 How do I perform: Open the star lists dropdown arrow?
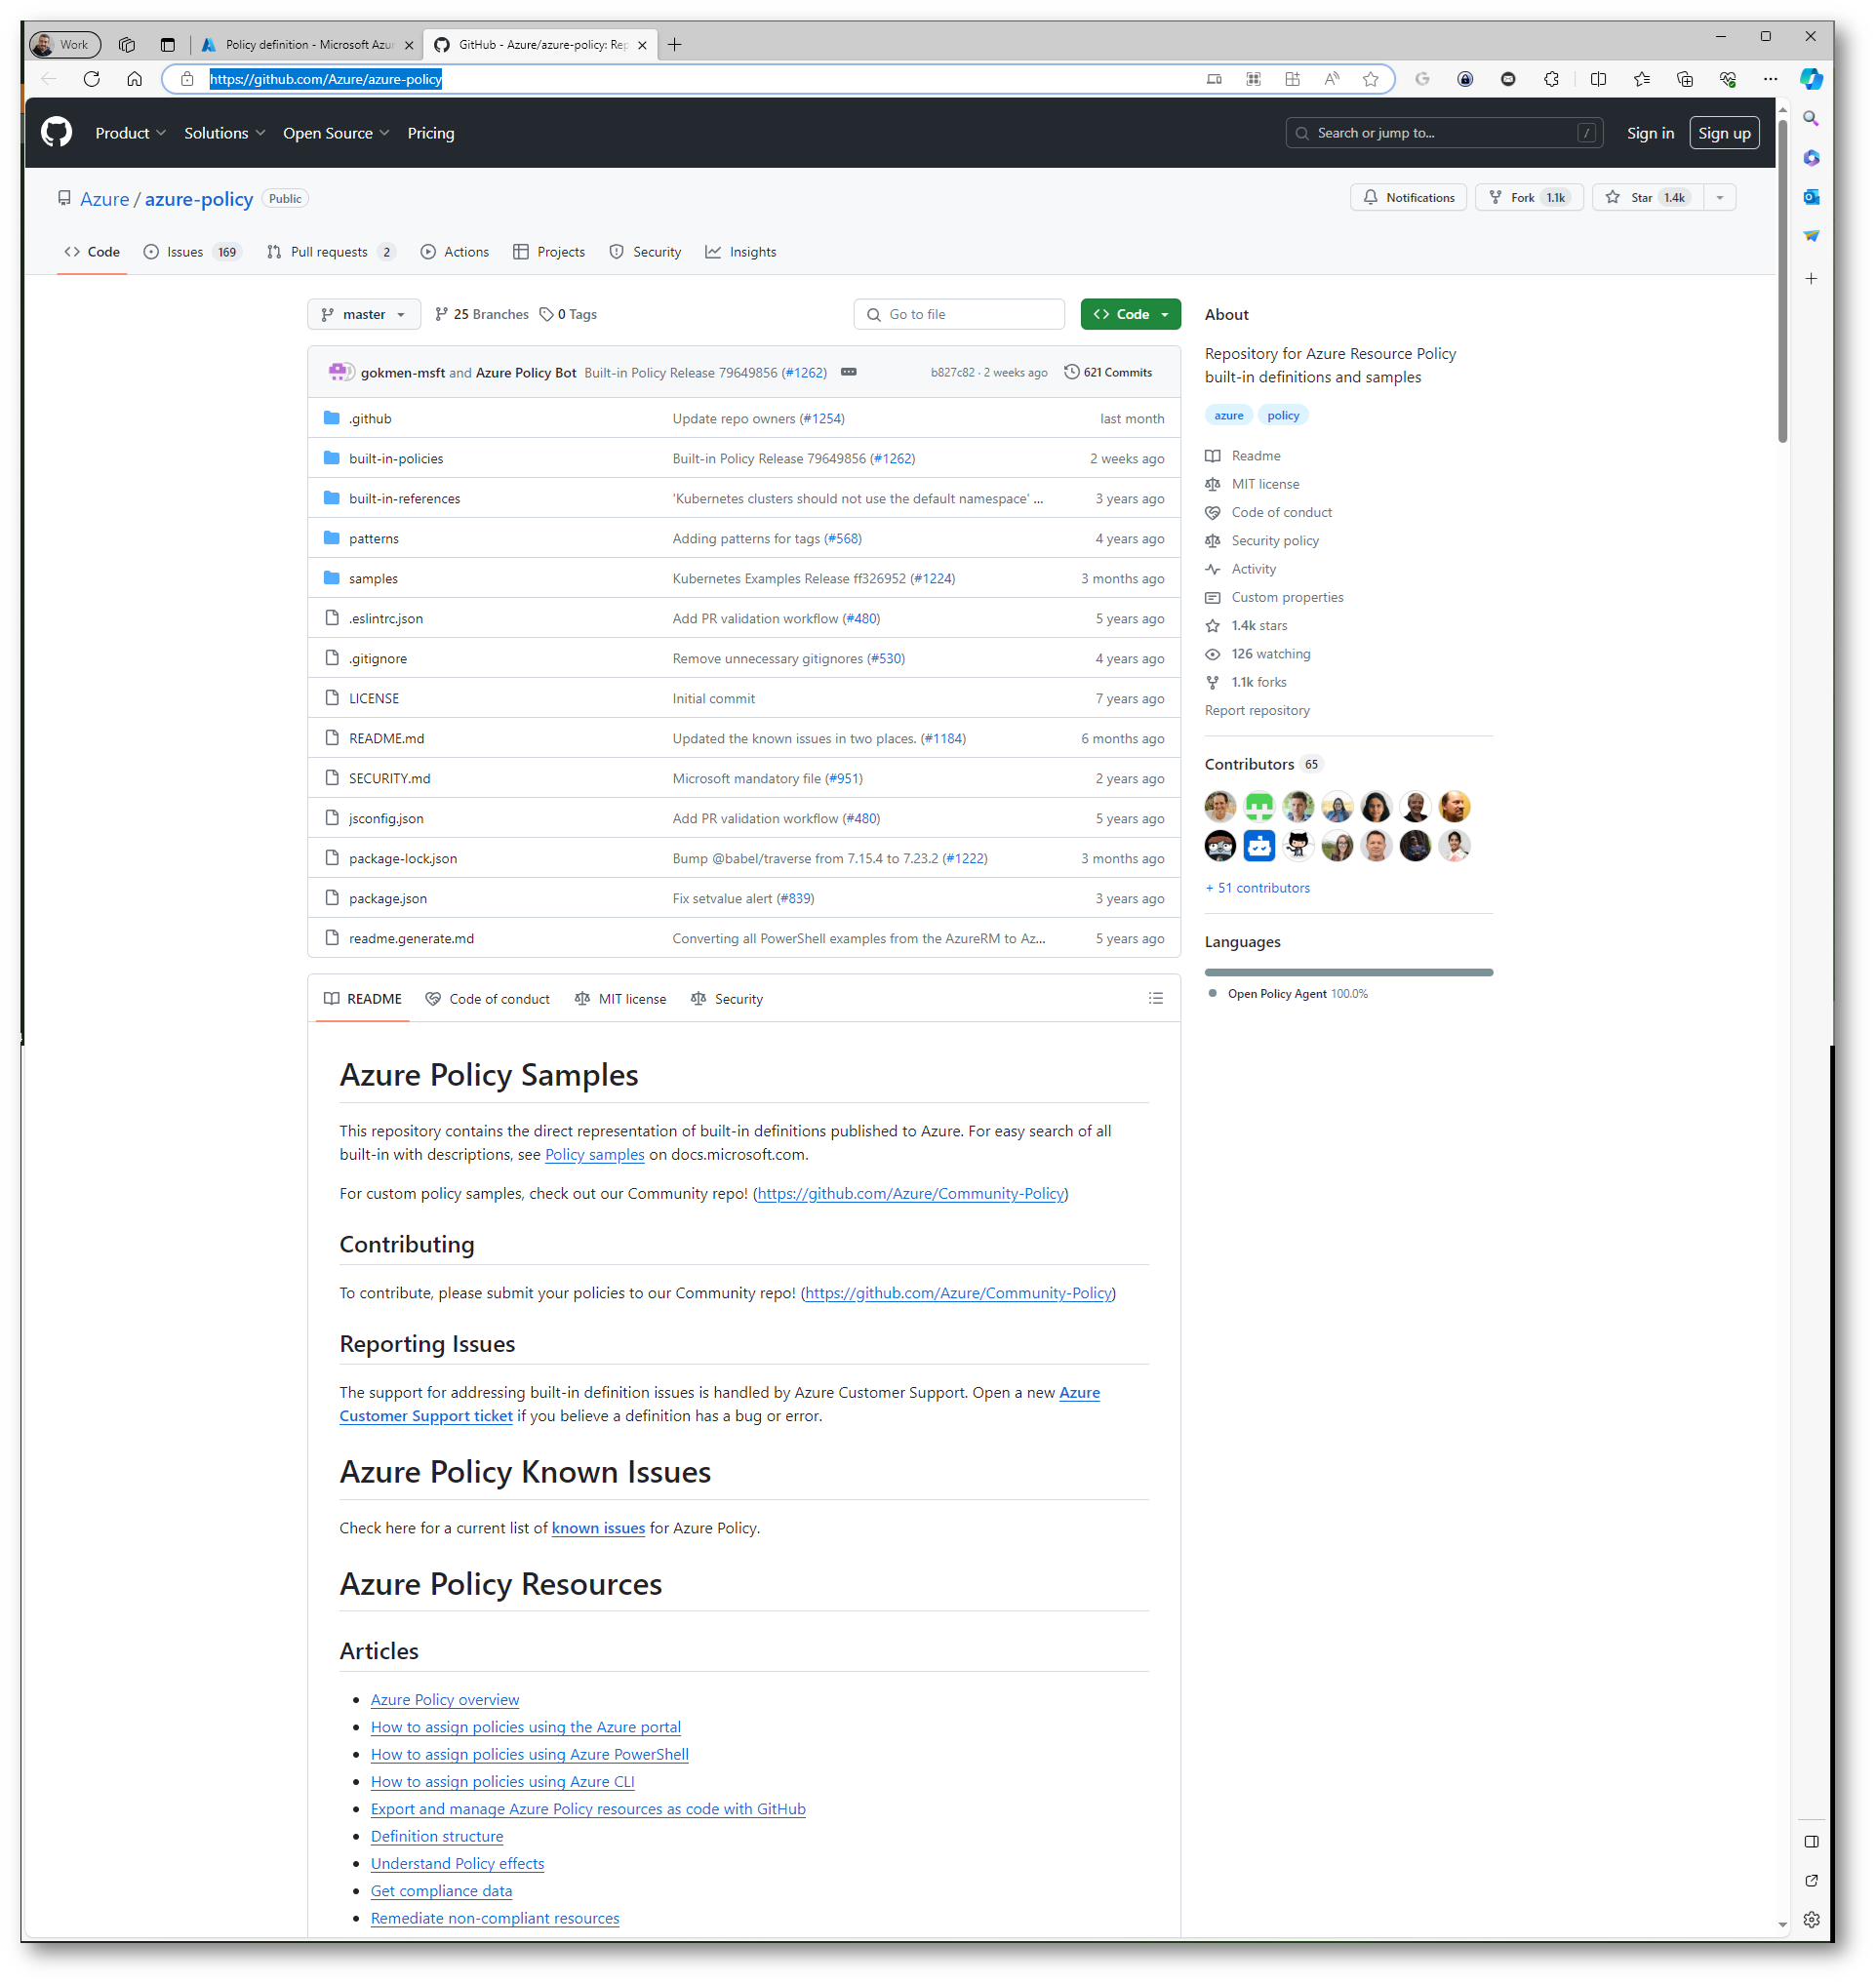1719,198
